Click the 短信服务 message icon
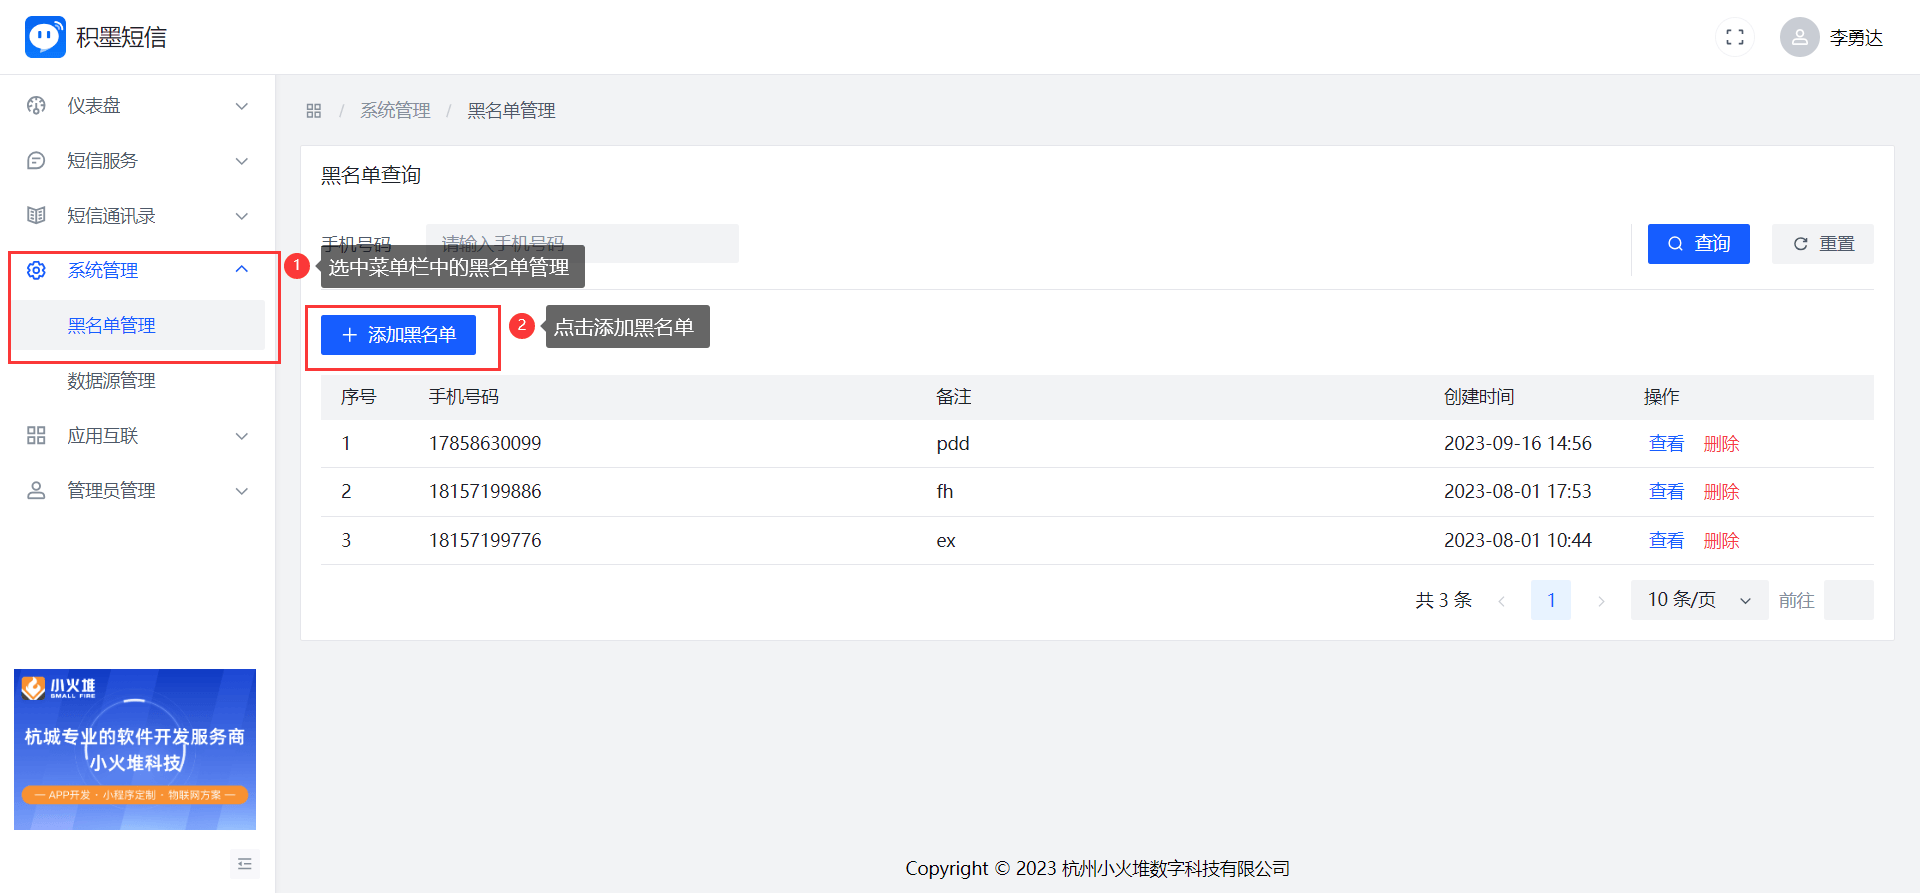 click(x=36, y=161)
